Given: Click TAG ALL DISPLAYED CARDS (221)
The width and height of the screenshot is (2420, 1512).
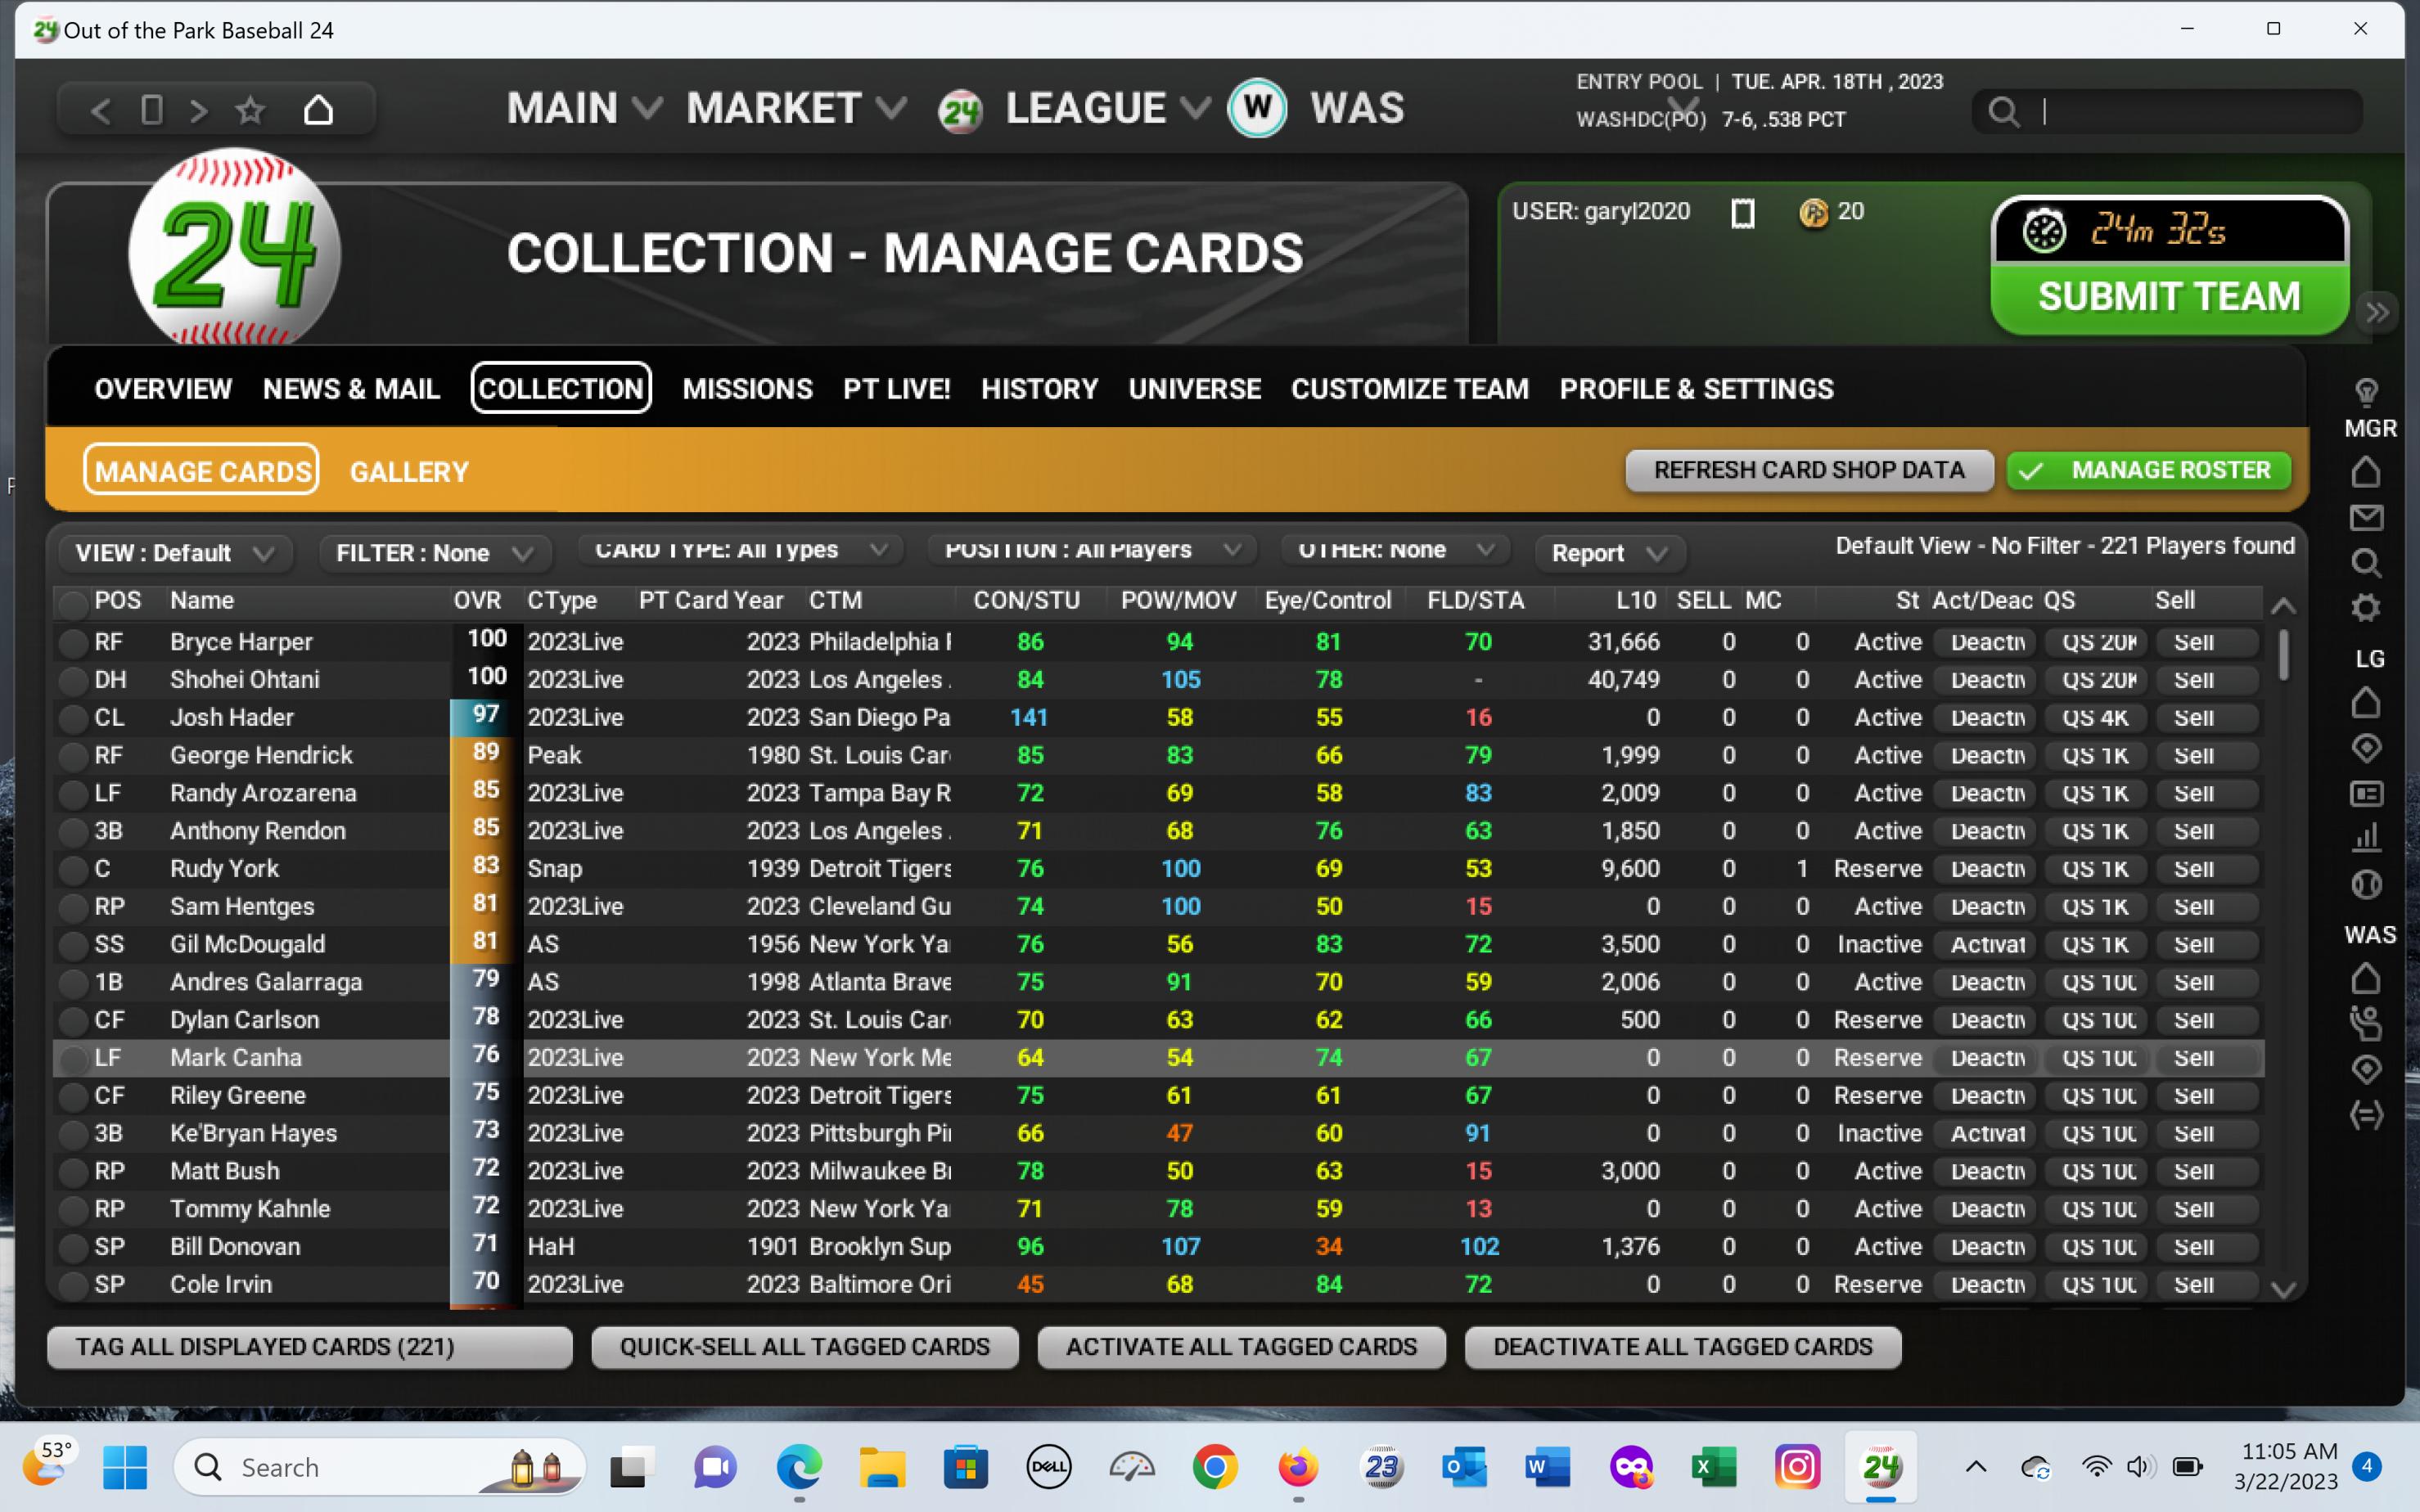Looking at the screenshot, I should [310, 1347].
